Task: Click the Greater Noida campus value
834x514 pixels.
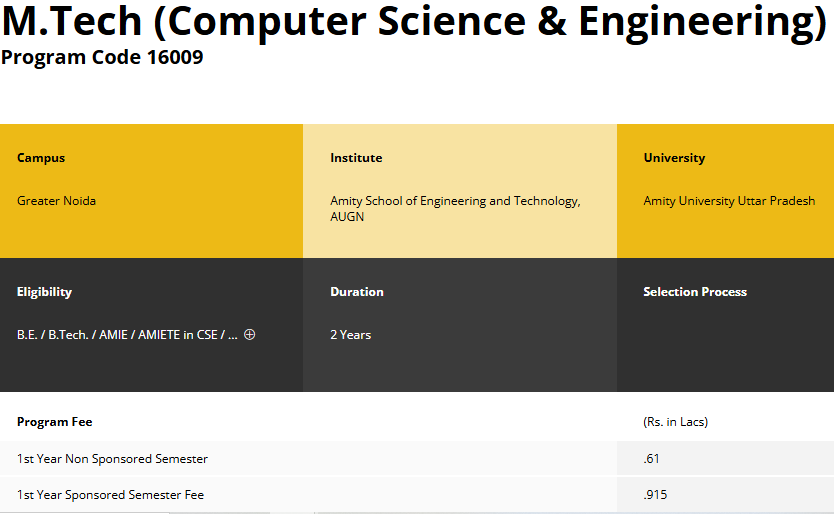Action: 57,201
